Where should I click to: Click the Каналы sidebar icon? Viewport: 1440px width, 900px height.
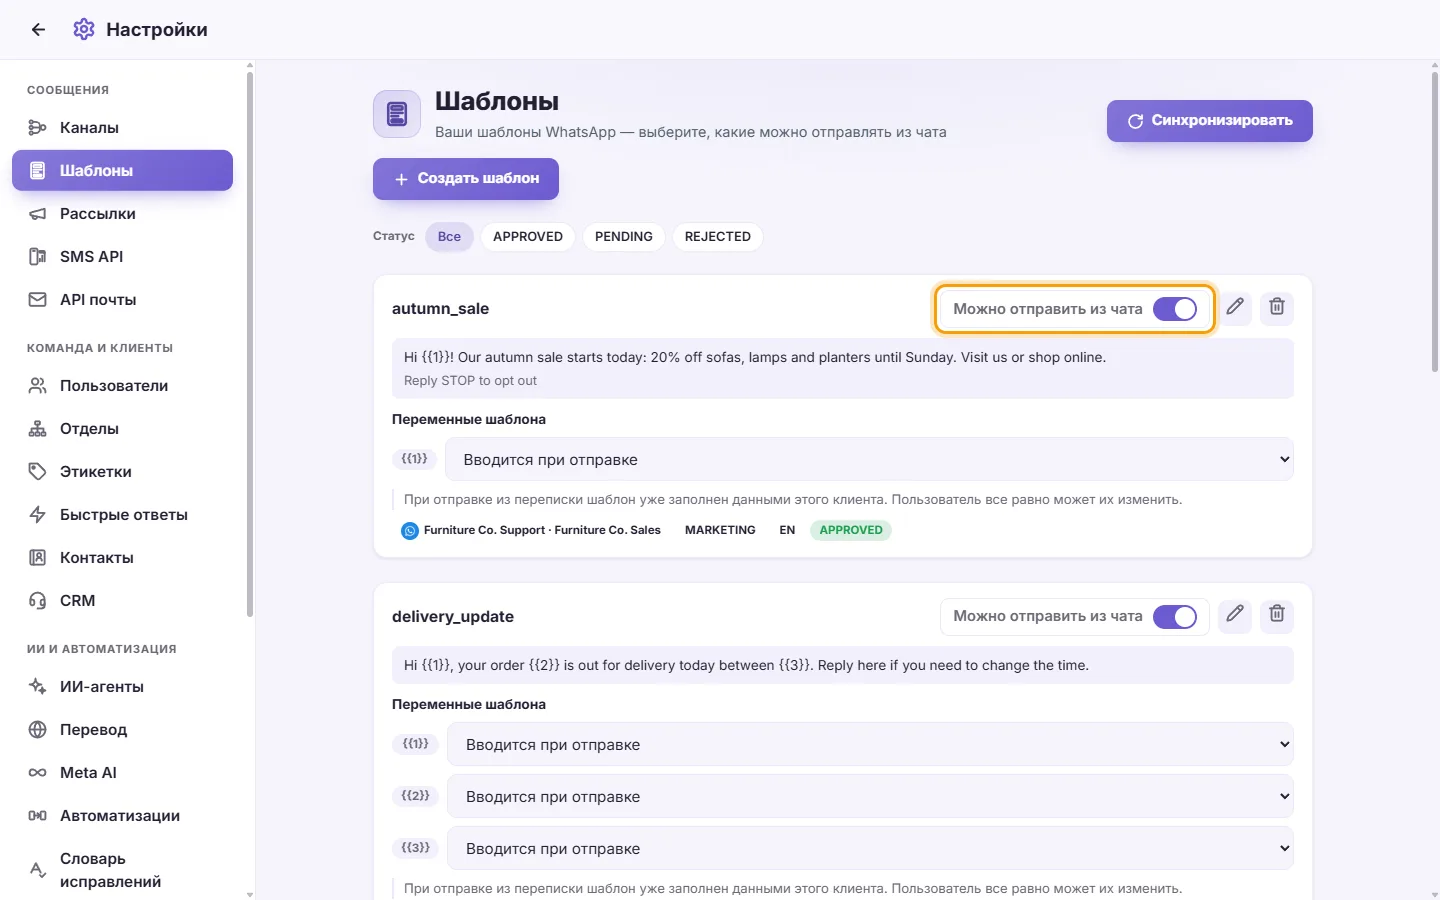37,128
